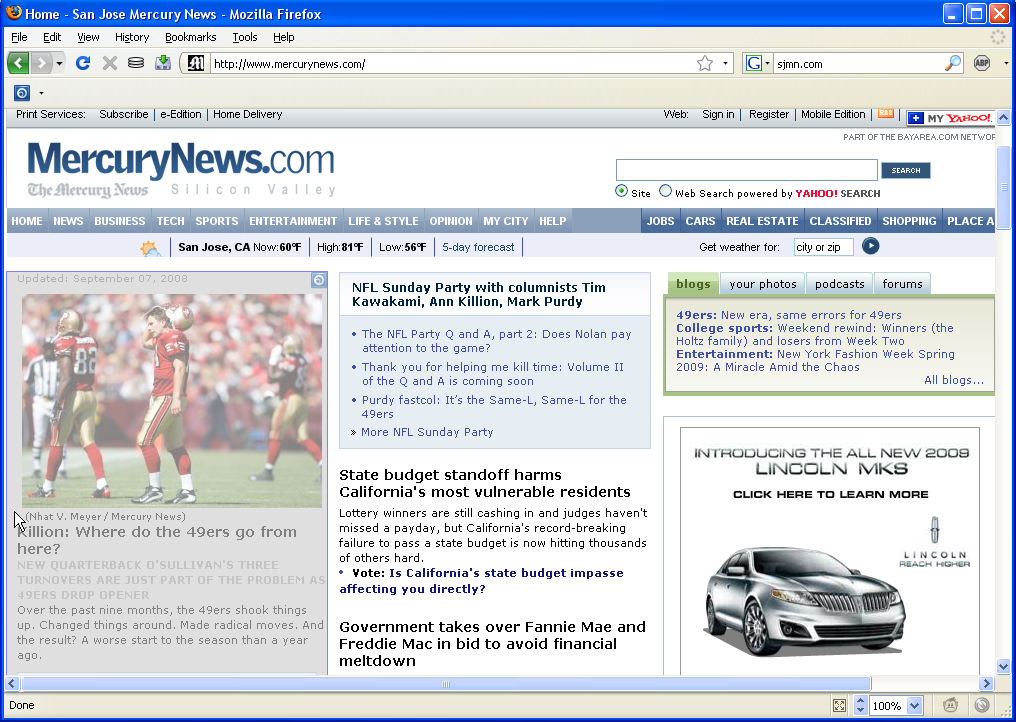Open the orange RSS feed icon
Image resolution: width=1016 pixels, height=722 pixels.
click(x=886, y=113)
